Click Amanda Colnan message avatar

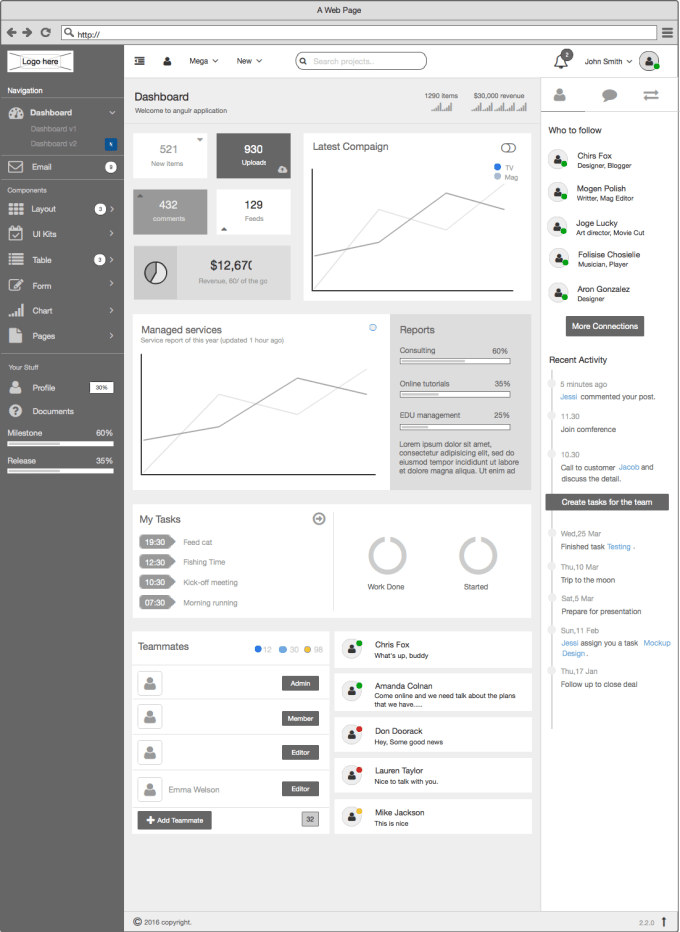(352, 691)
